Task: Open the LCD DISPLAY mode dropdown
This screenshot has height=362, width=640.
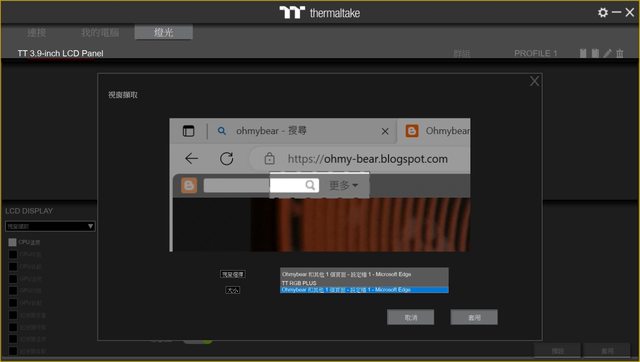Action: pyautogui.click(x=50, y=226)
